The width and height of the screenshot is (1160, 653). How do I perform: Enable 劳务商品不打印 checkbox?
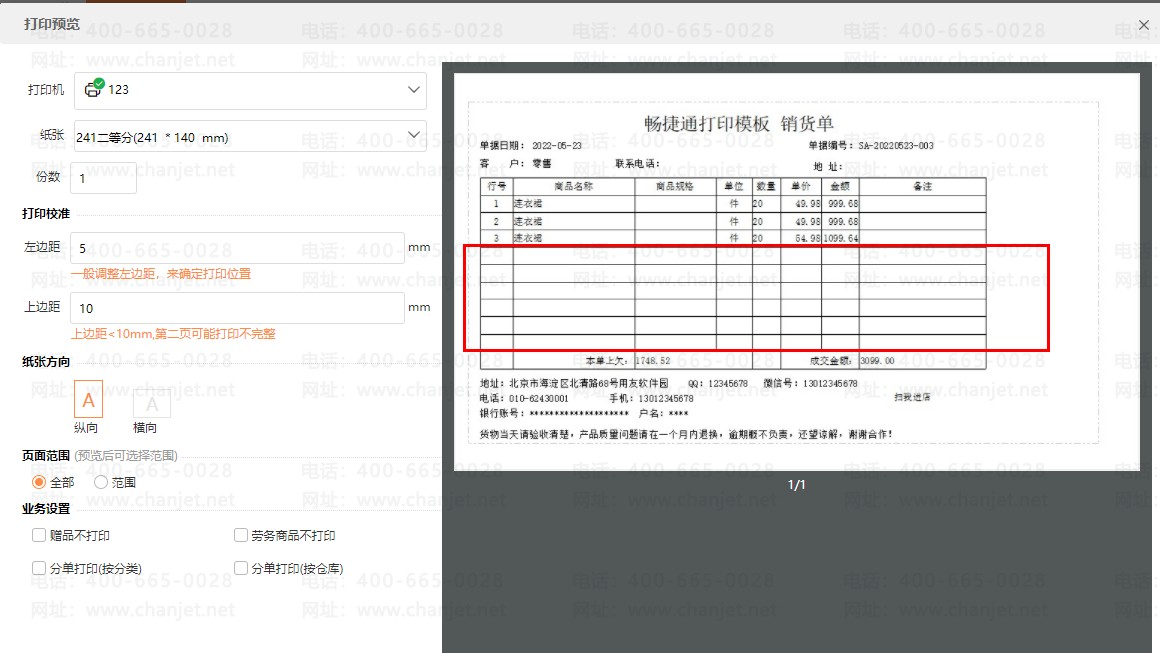(240, 535)
